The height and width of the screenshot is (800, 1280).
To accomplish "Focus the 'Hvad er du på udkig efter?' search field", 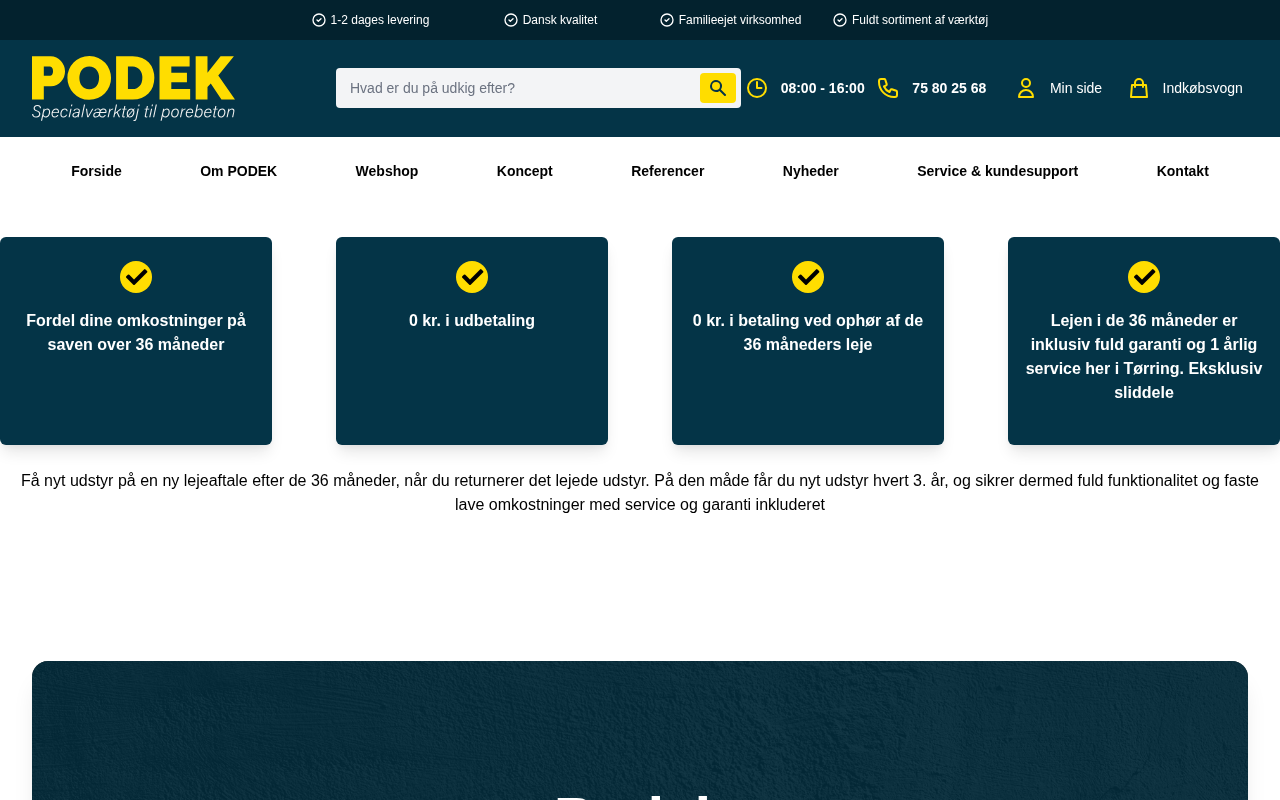I will click(x=518, y=88).
